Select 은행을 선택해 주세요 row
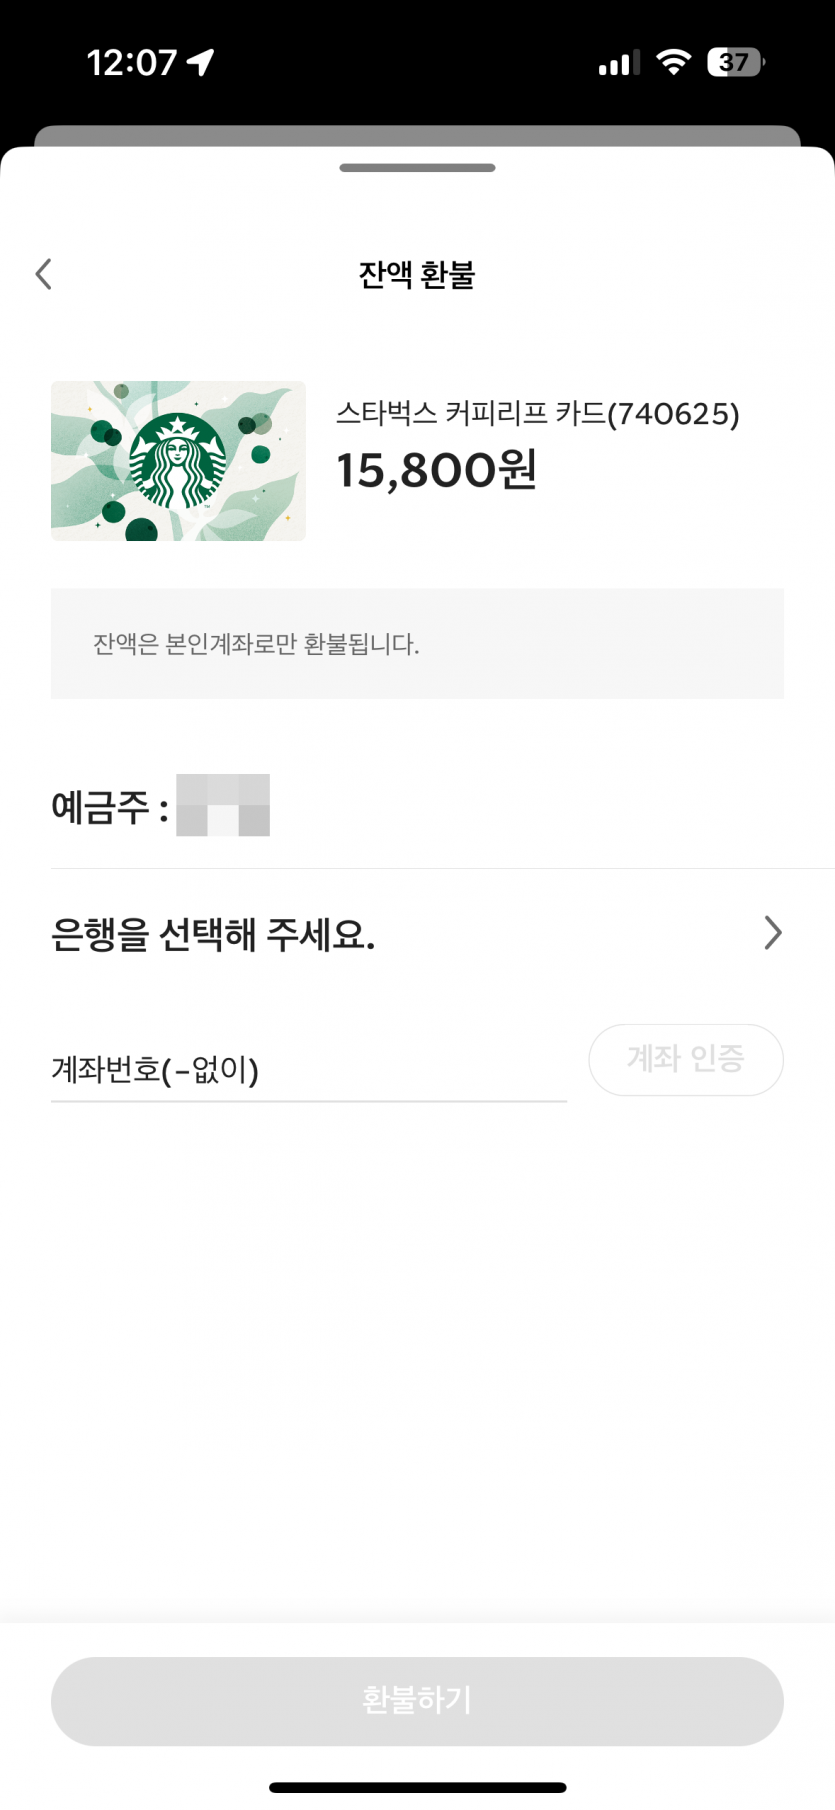Viewport: 835px width, 1810px height. point(417,934)
